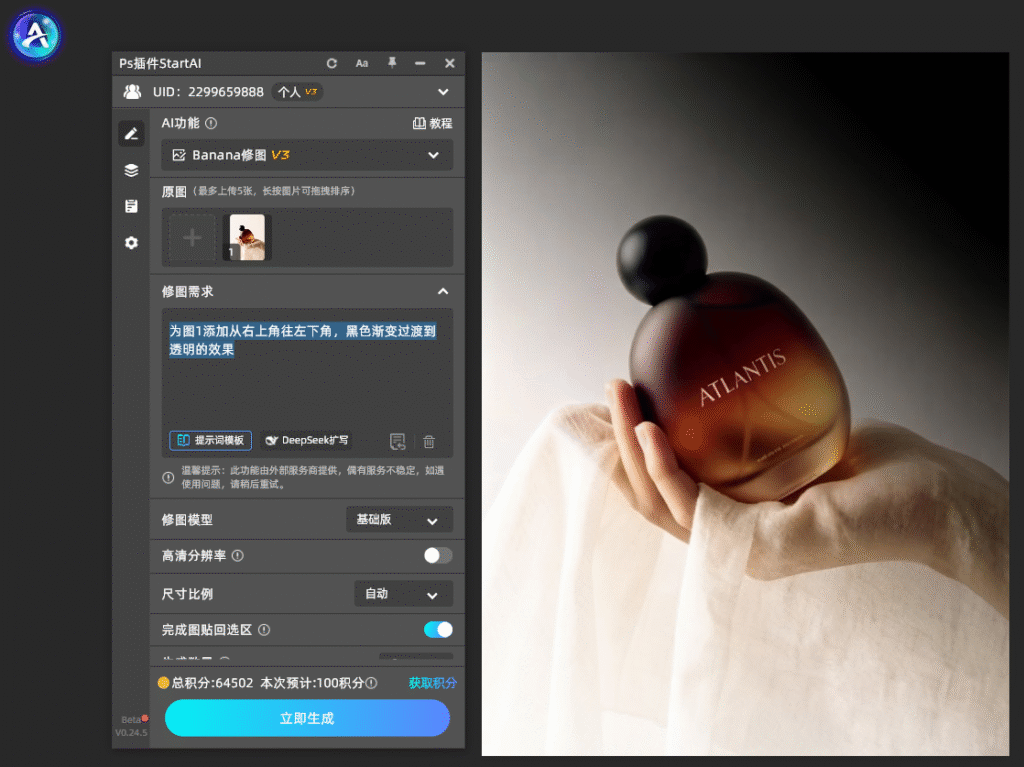Viewport: 1024px width, 767px height.
Task: Click the 个人 V3 membership badge
Action: click(x=298, y=92)
